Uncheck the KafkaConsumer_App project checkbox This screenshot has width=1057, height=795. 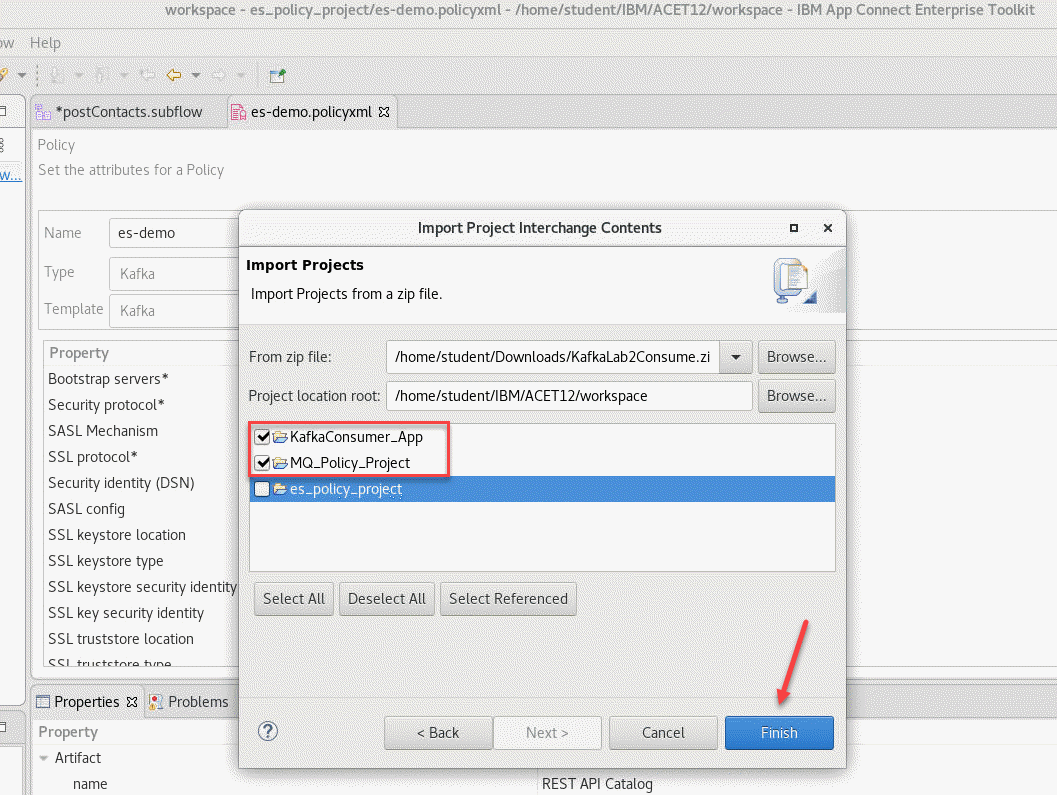pyautogui.click(x=262, y=437)
